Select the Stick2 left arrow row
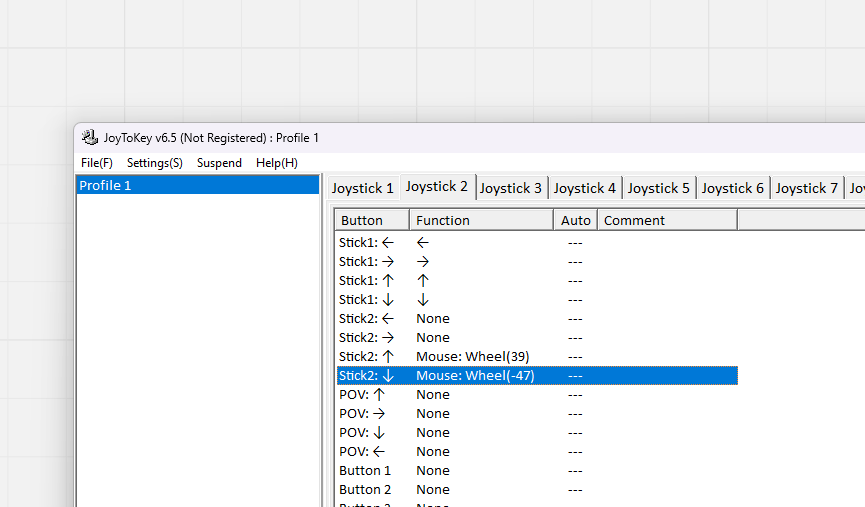 click(537, 319)
